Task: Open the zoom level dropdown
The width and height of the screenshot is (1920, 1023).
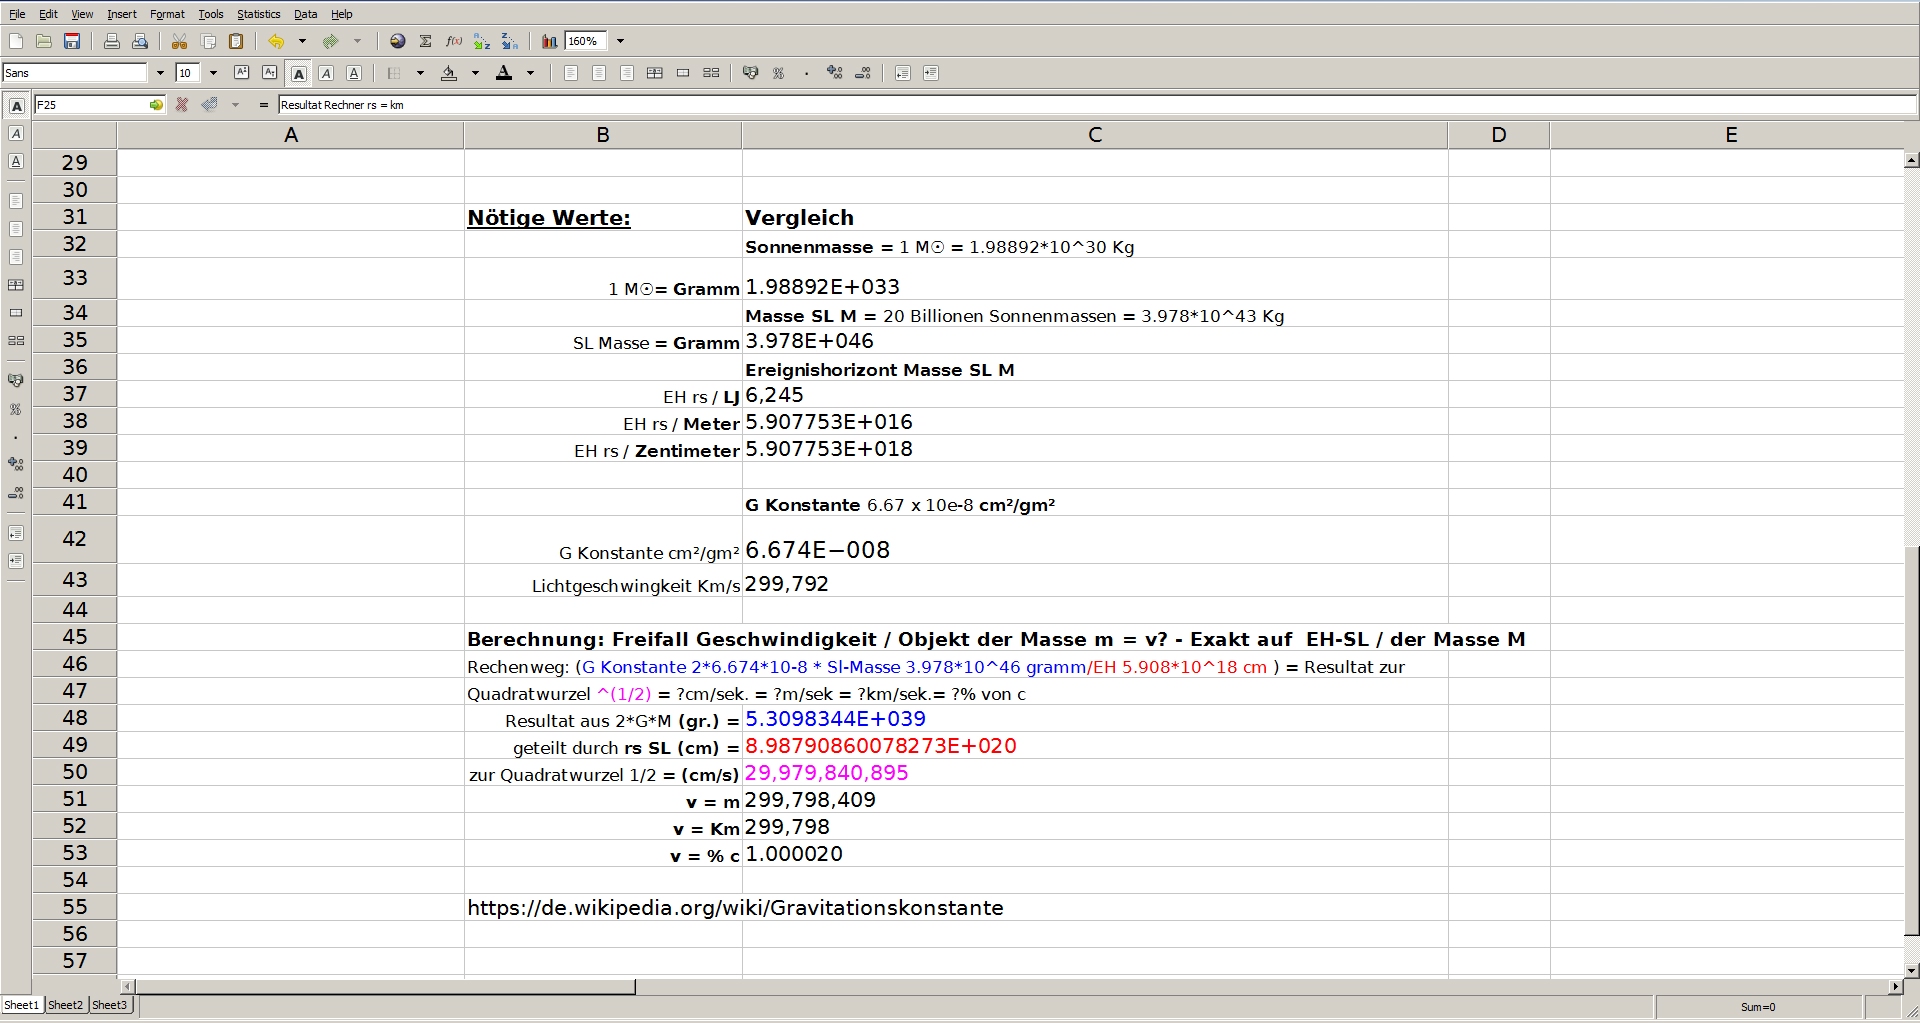Action: pos(620,41)
